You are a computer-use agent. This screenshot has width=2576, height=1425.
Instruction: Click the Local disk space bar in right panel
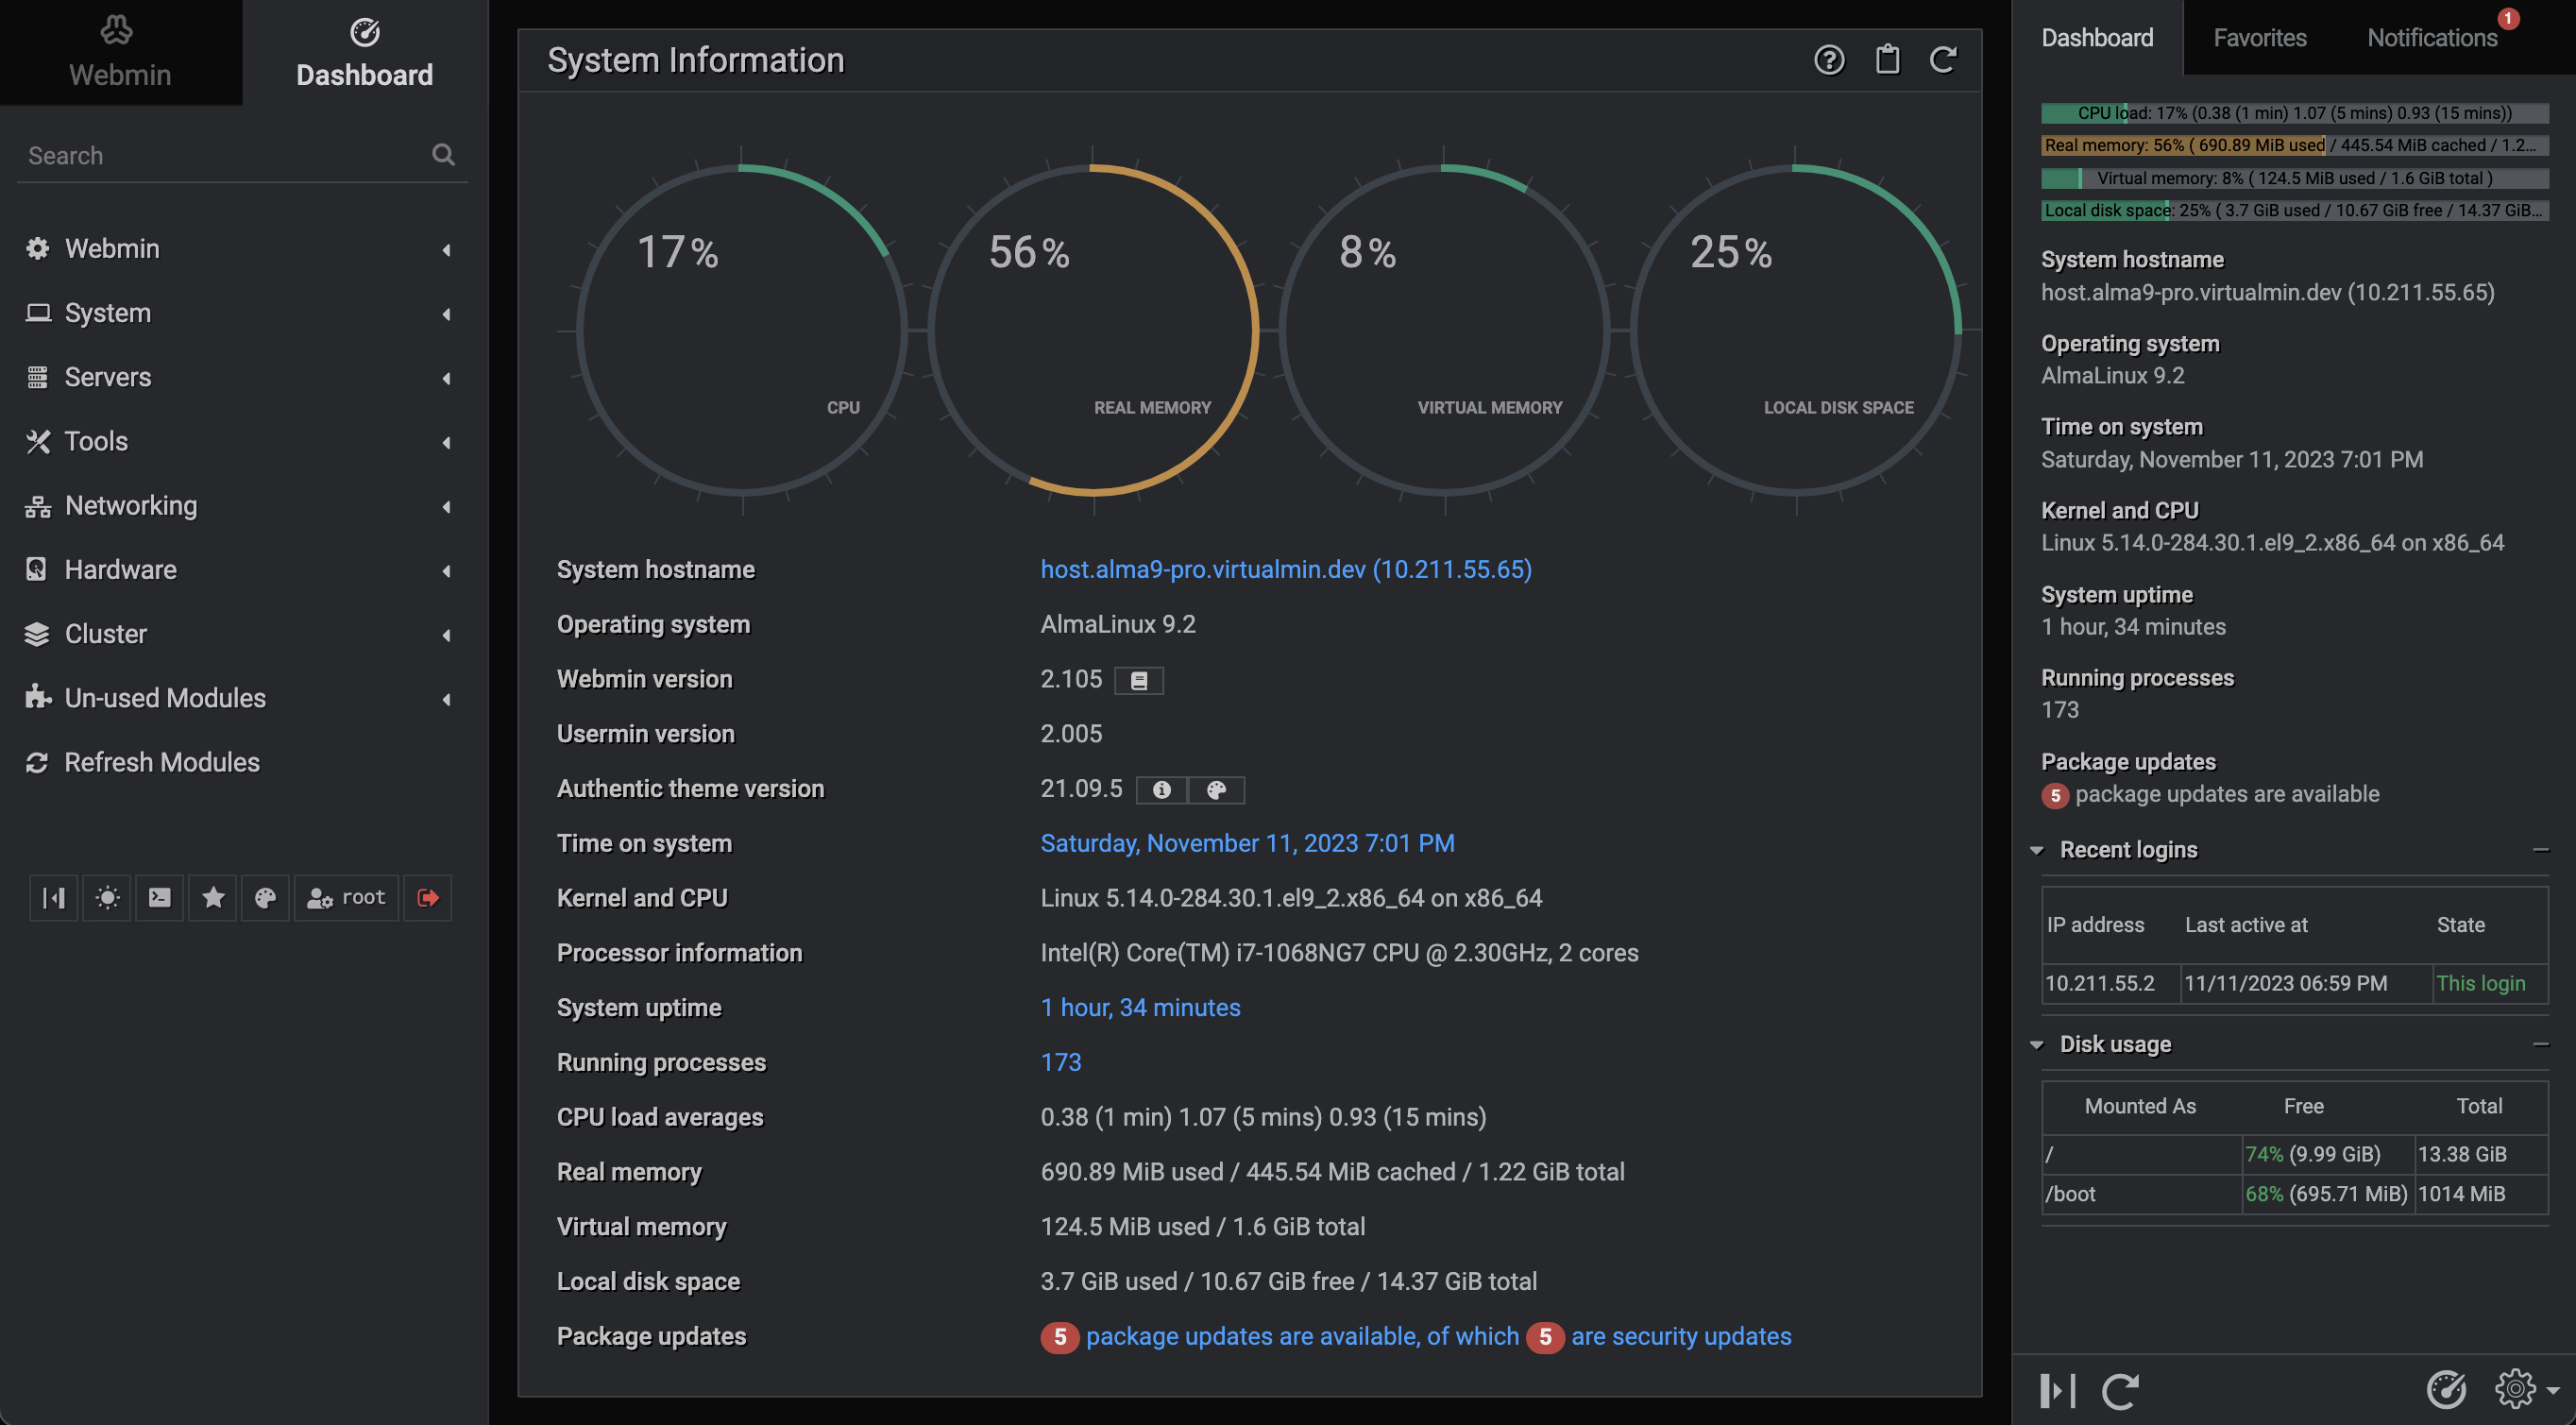point(2294,210)
